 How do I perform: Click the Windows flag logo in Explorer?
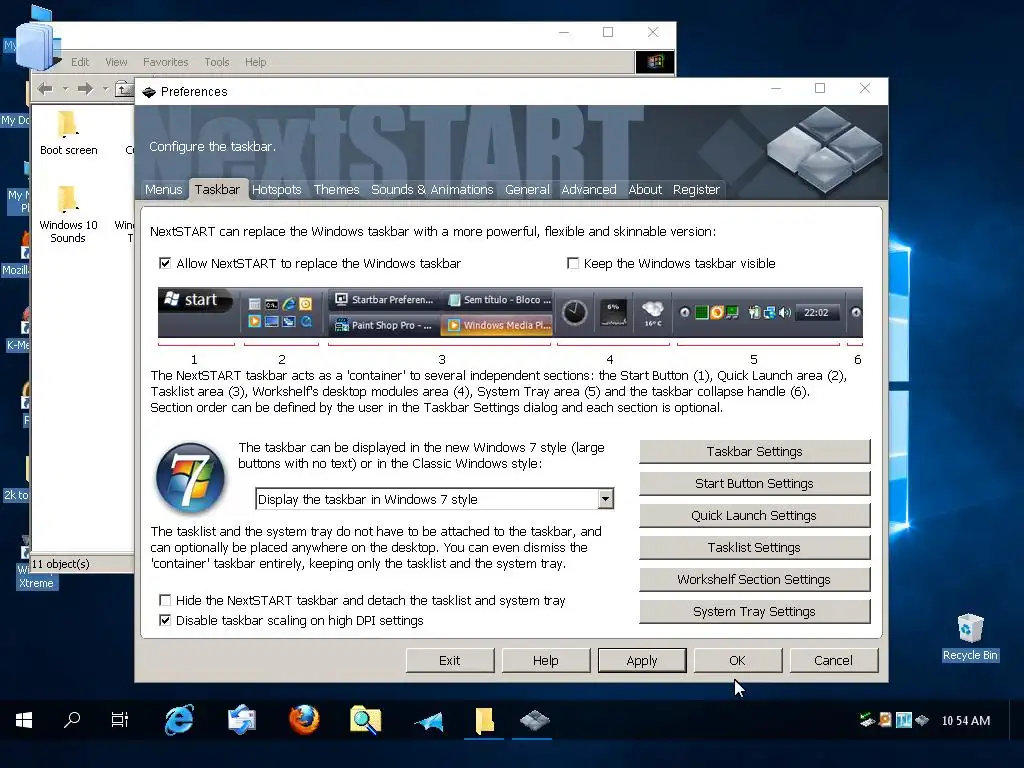[x=655, y=62]
